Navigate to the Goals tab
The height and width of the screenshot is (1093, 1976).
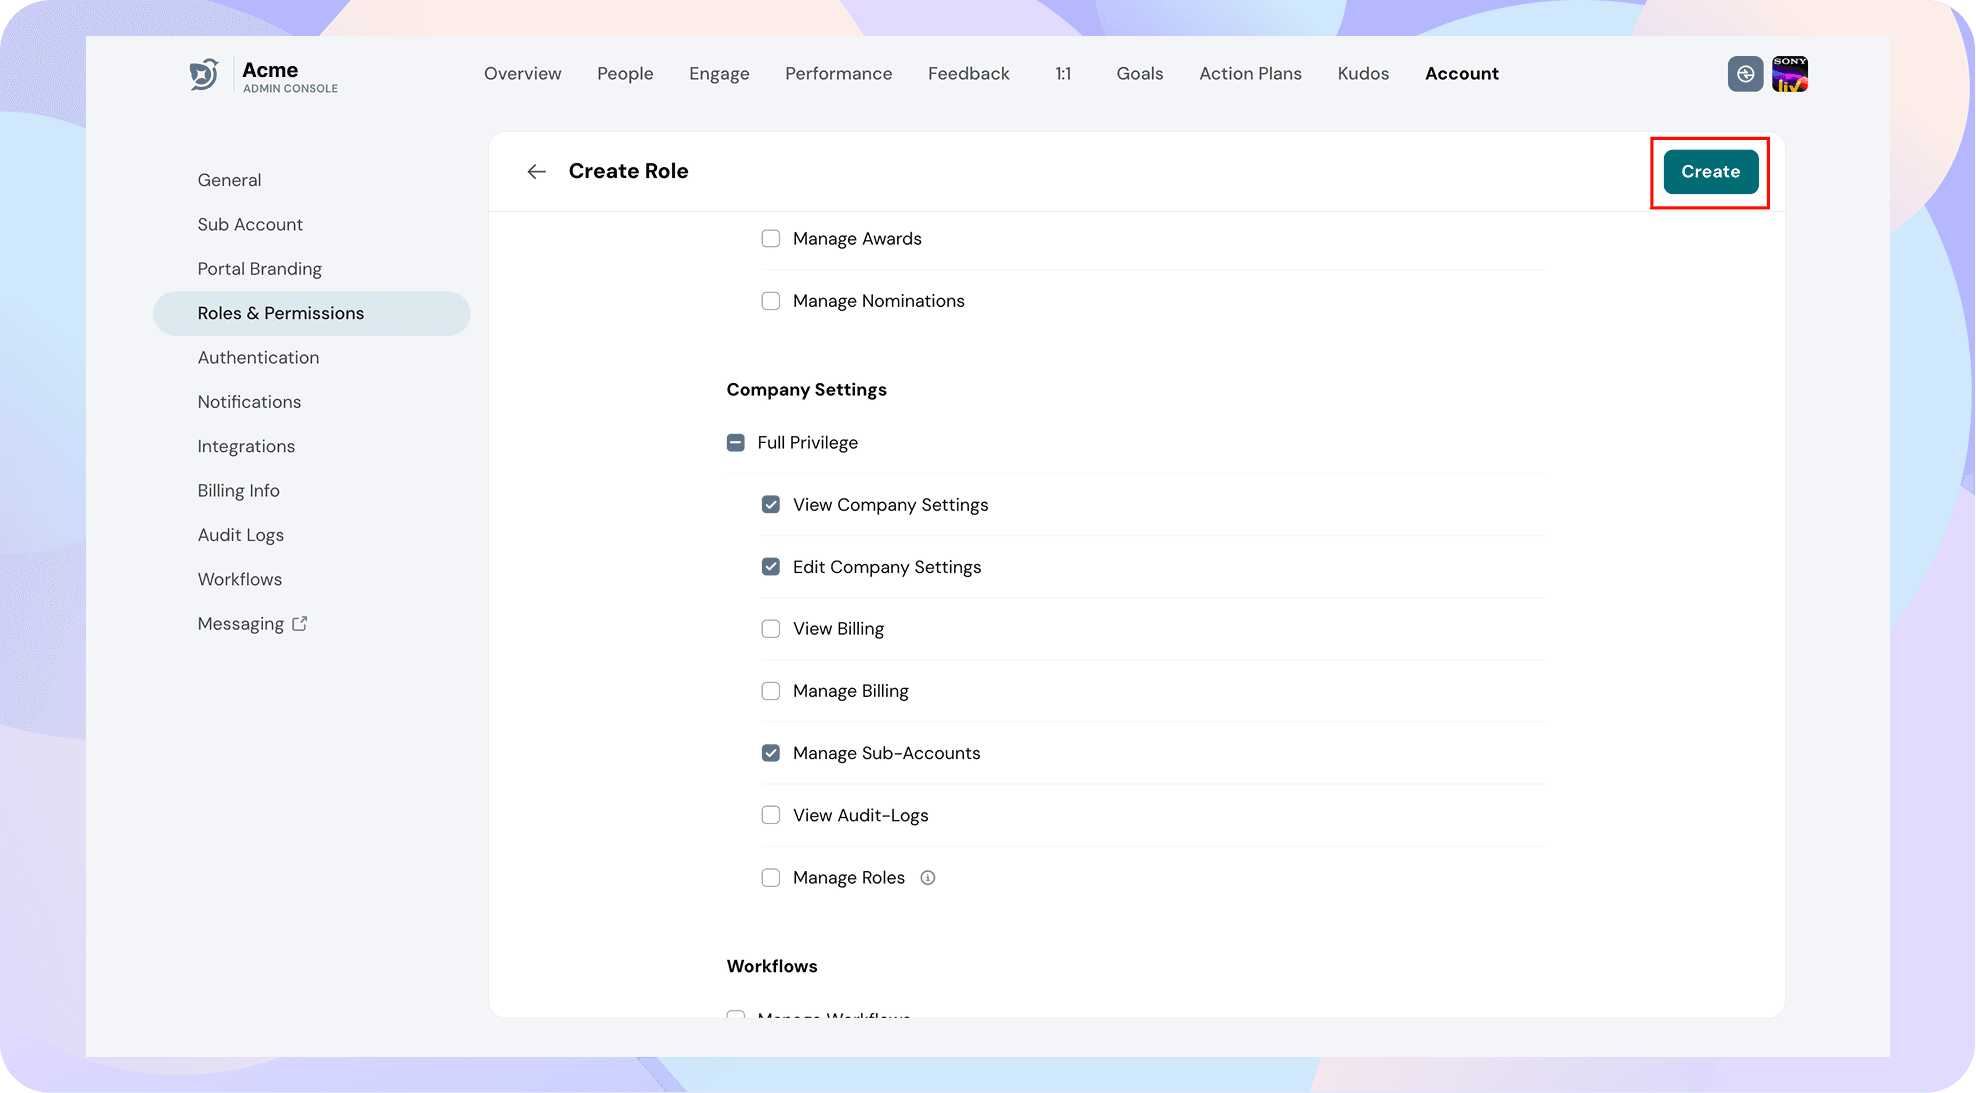tap(1140, 74)
